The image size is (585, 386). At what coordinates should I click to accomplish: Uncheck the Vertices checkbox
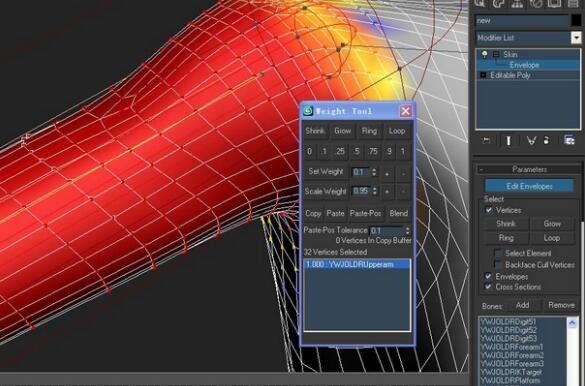point(488,210)
